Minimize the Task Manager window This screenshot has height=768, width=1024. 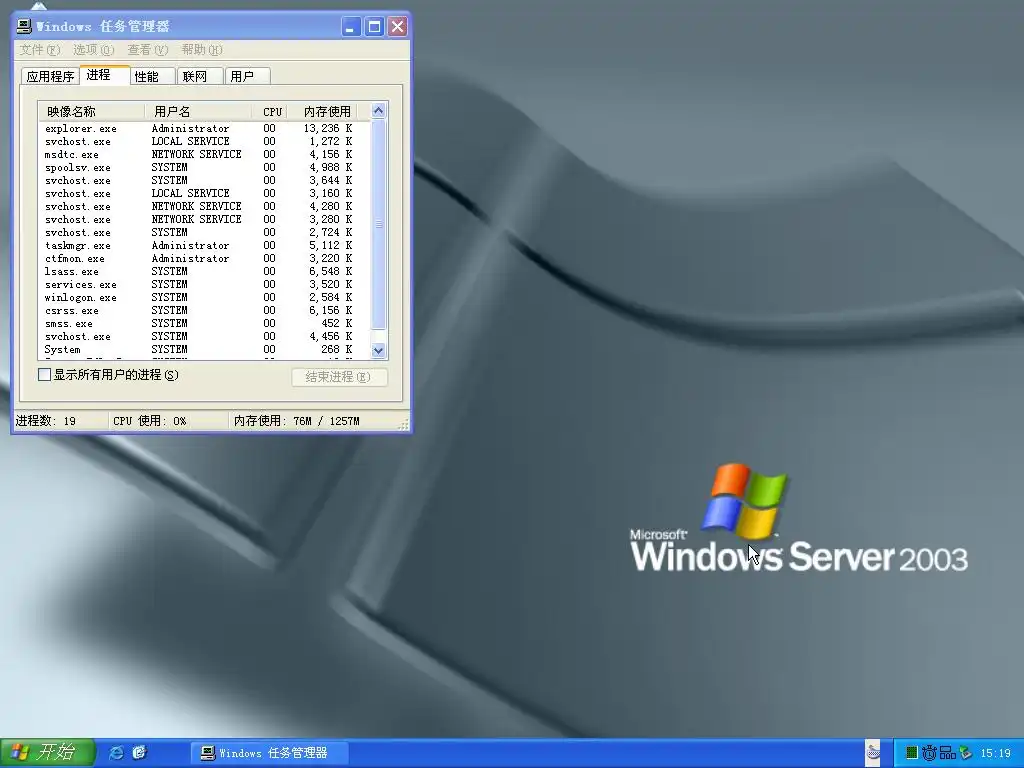click(351, 27)
